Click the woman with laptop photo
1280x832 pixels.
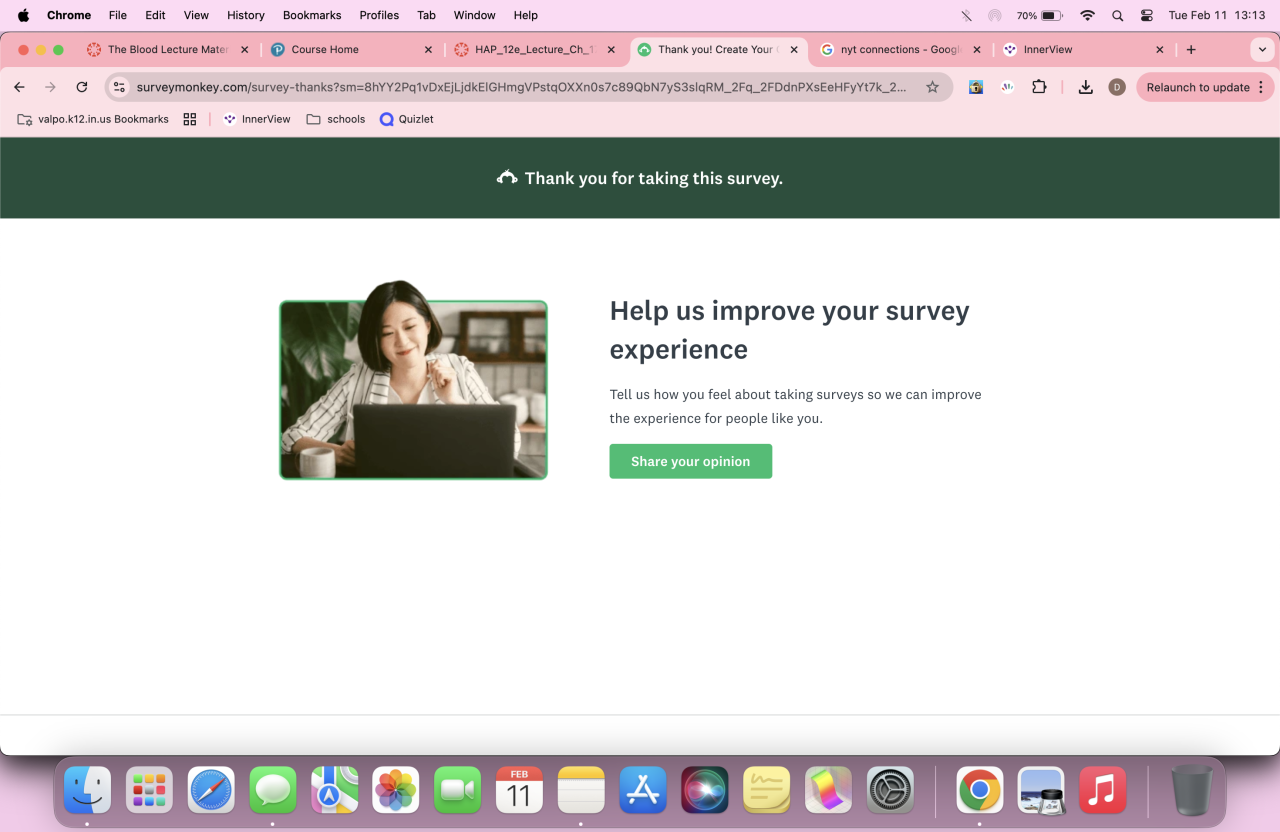point(413,380)
